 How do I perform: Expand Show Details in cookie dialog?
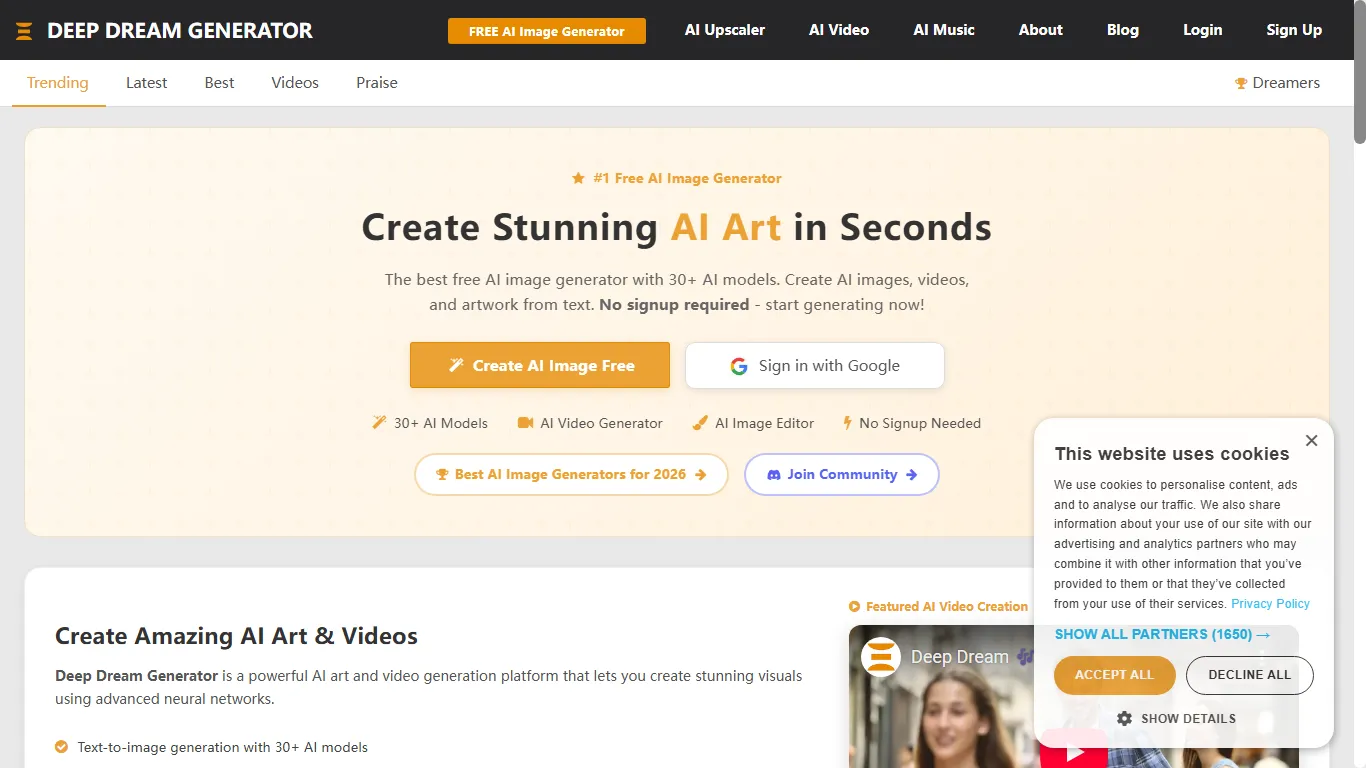(1187, 718)
